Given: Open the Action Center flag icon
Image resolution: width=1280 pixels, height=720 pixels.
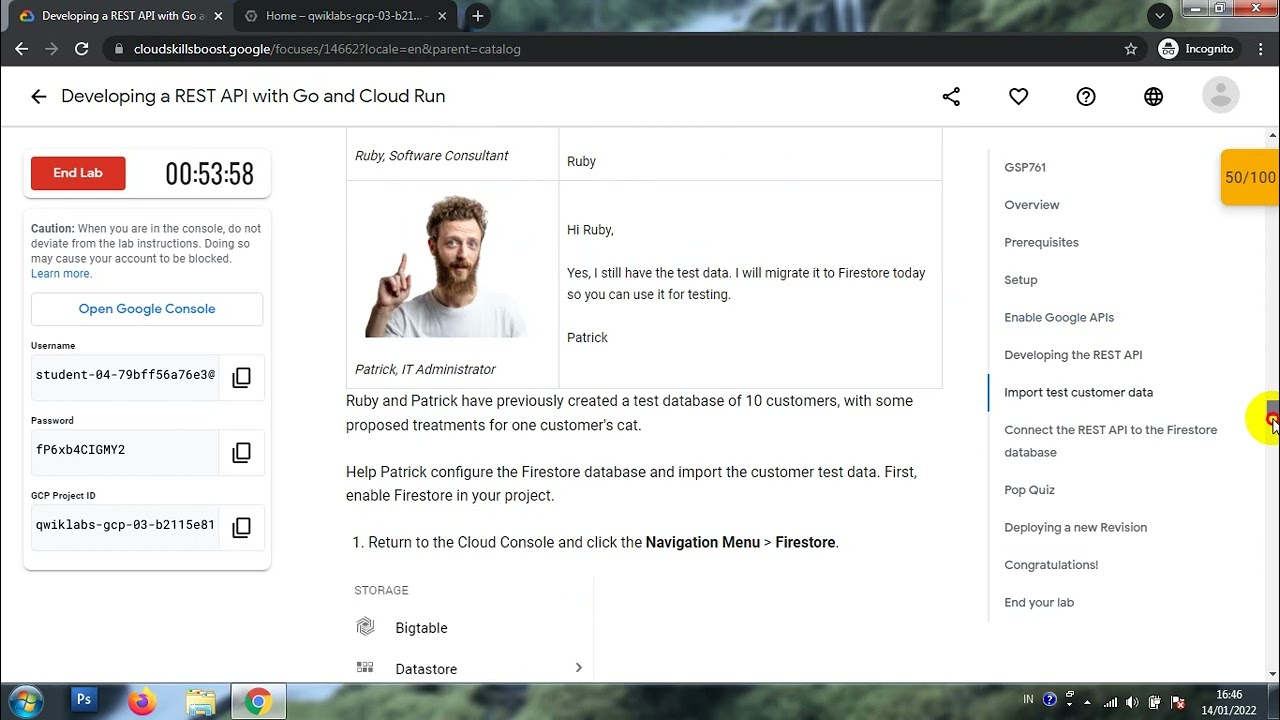Looking at the screenshot, I should 1176,702.
